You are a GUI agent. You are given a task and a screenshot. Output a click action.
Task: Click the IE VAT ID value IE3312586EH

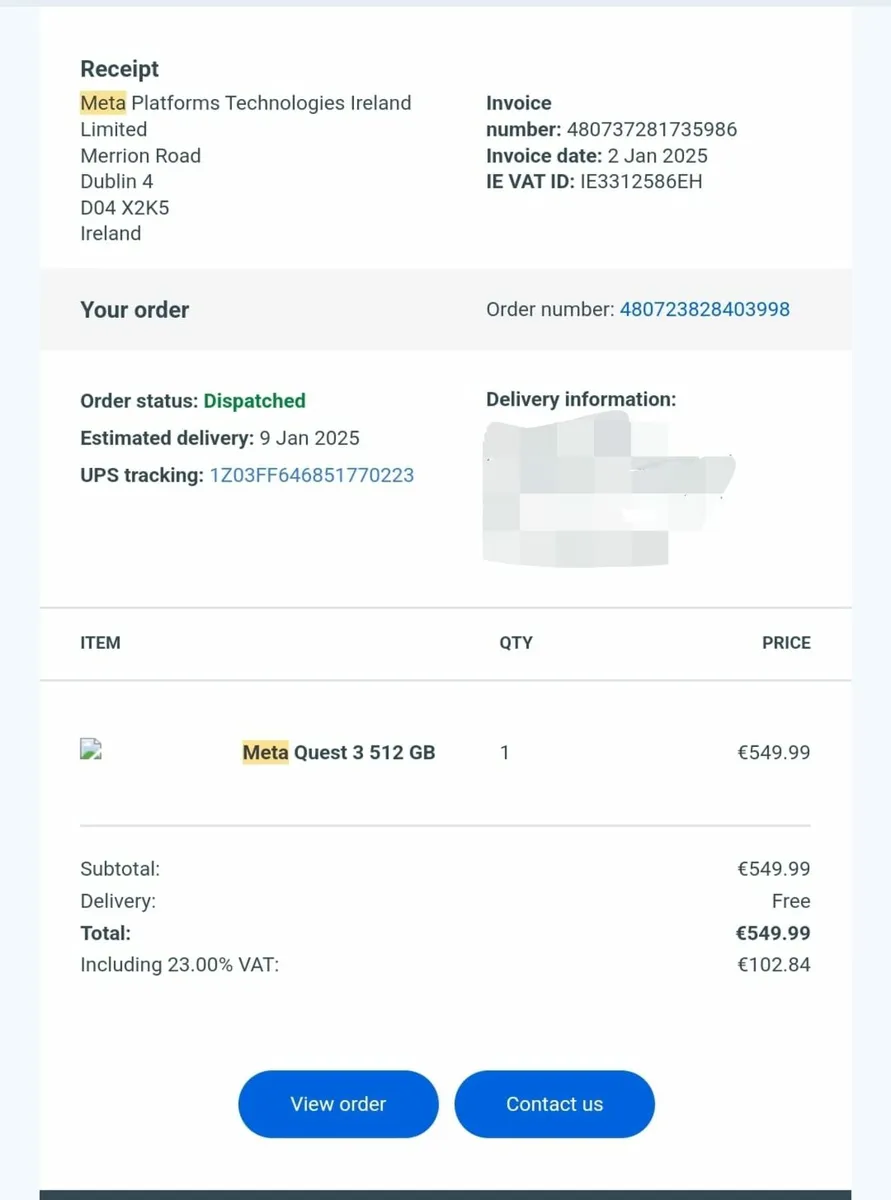point(641,181)
